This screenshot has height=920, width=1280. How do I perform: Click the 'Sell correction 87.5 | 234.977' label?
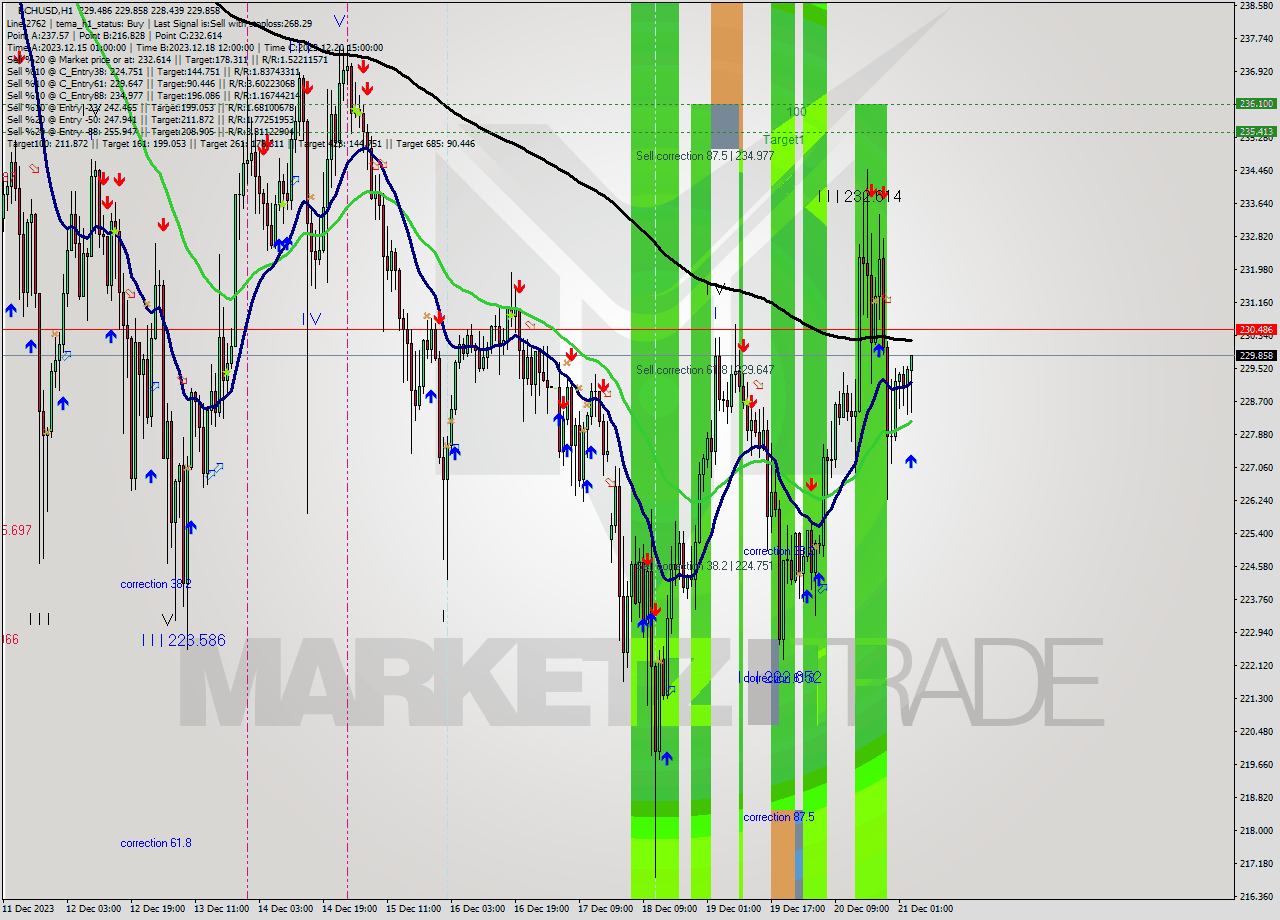(705, 156)
